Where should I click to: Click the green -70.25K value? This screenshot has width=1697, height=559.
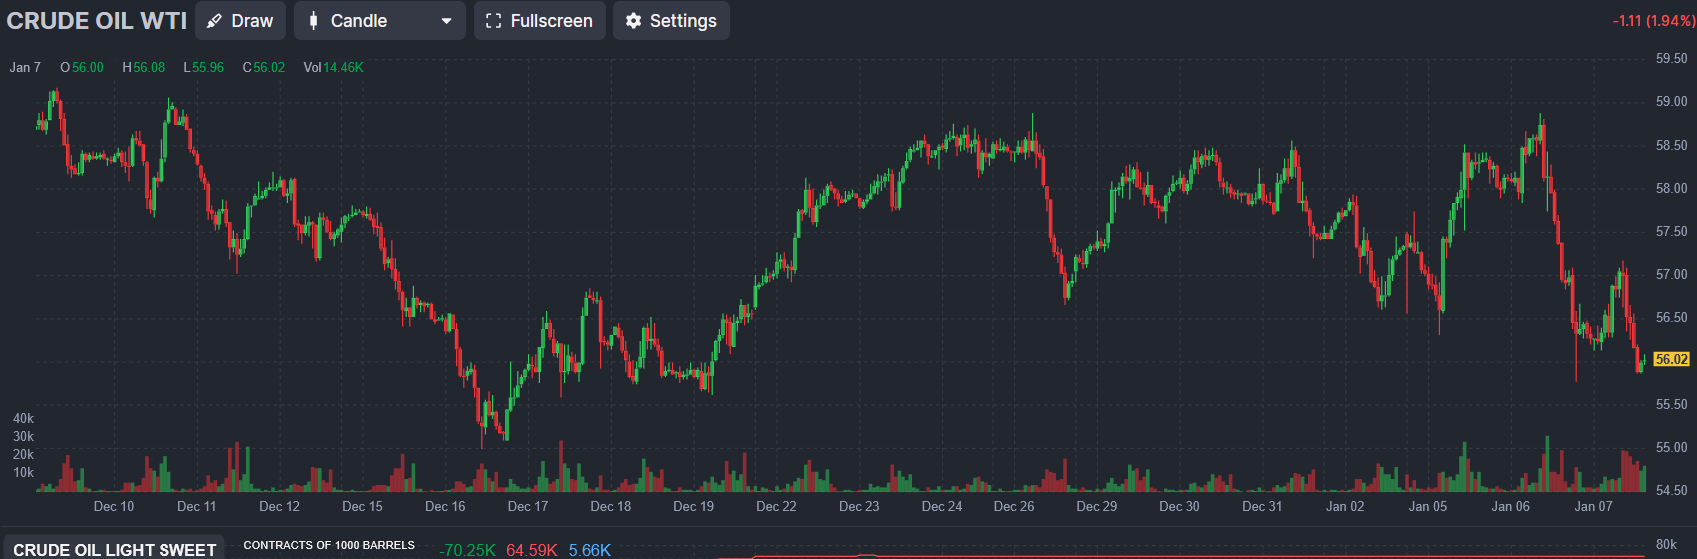[467, 550]
